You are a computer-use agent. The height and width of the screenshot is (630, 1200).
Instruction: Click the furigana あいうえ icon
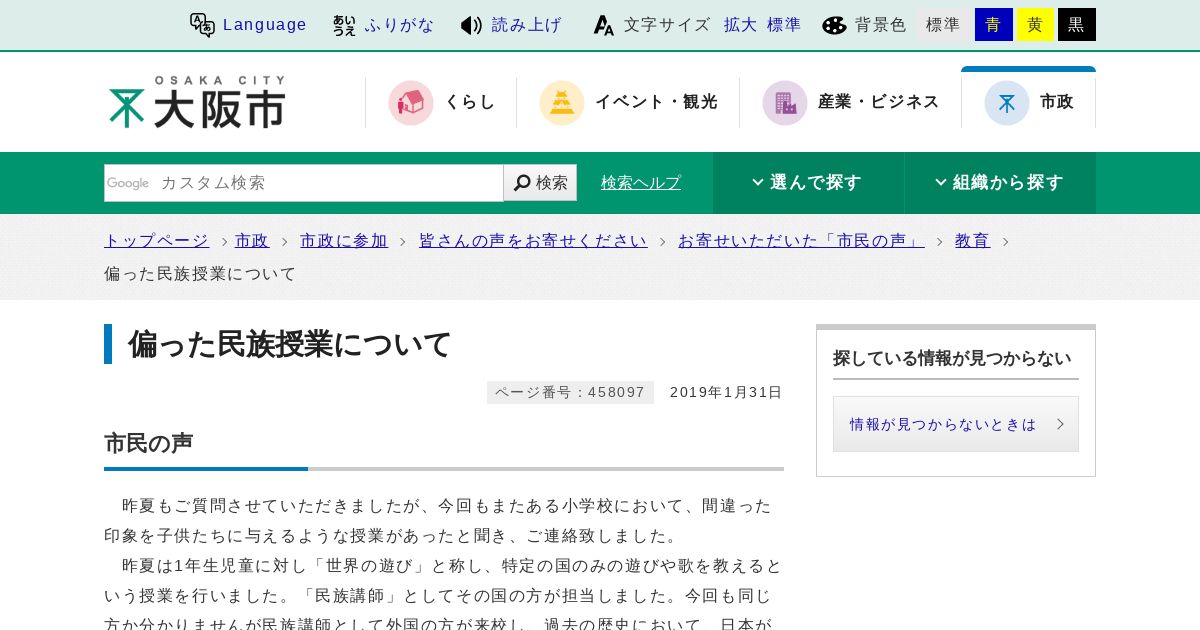pos(344,25)
